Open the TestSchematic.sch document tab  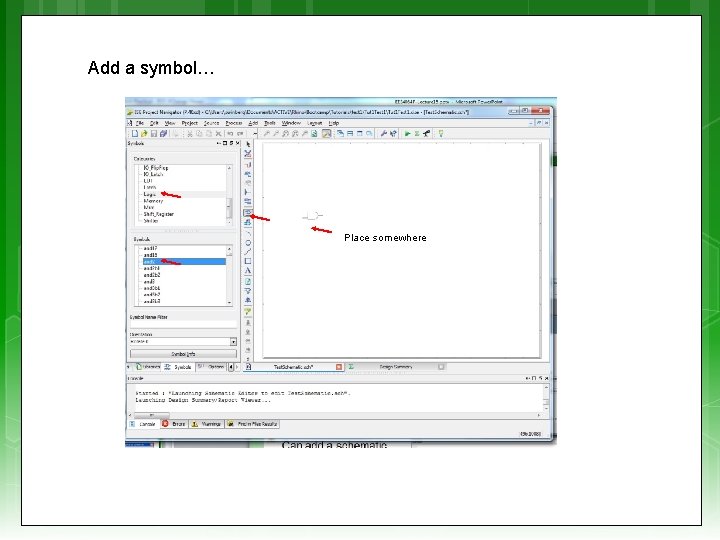[x=293, y=367]
